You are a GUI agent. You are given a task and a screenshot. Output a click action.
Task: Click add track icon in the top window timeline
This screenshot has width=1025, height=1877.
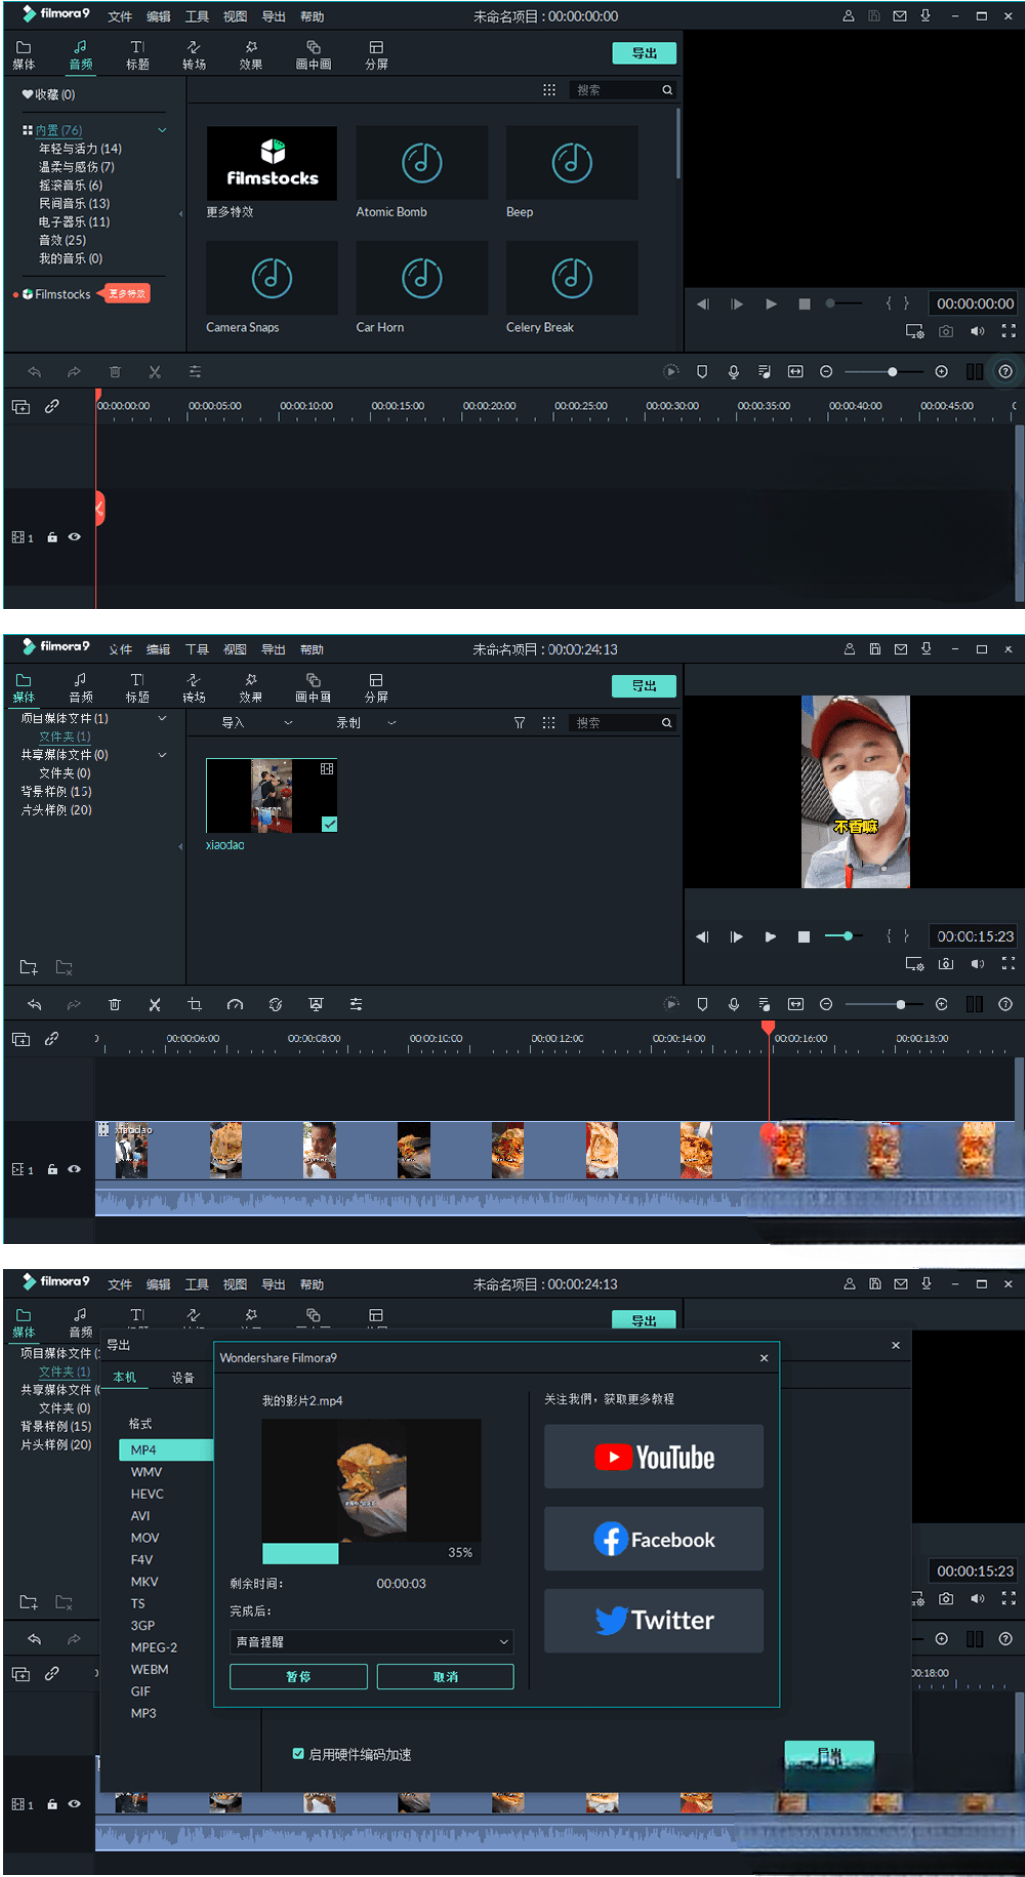(20, 406)
